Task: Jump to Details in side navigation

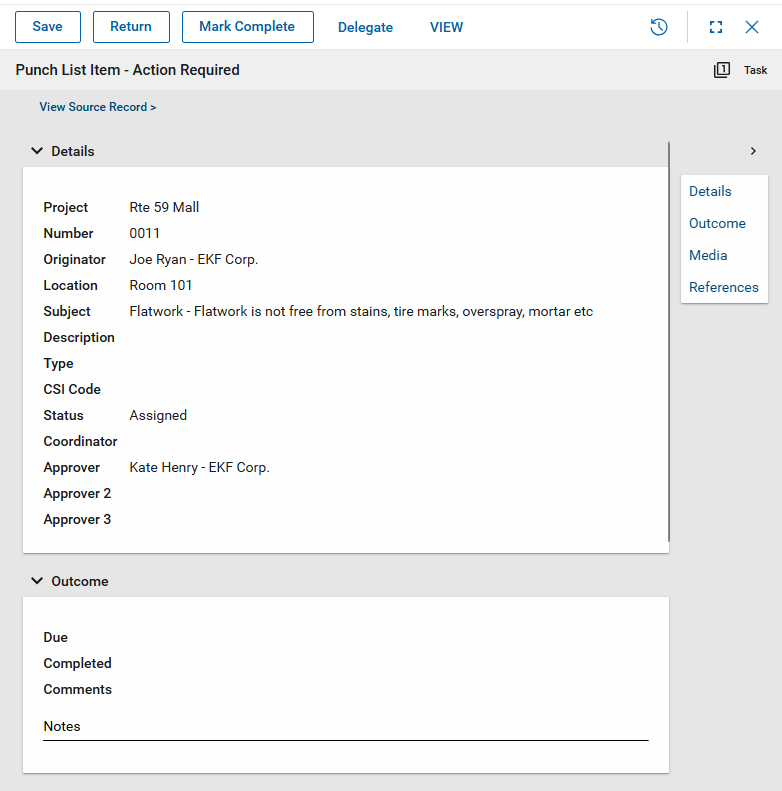Action: [710, 191]
